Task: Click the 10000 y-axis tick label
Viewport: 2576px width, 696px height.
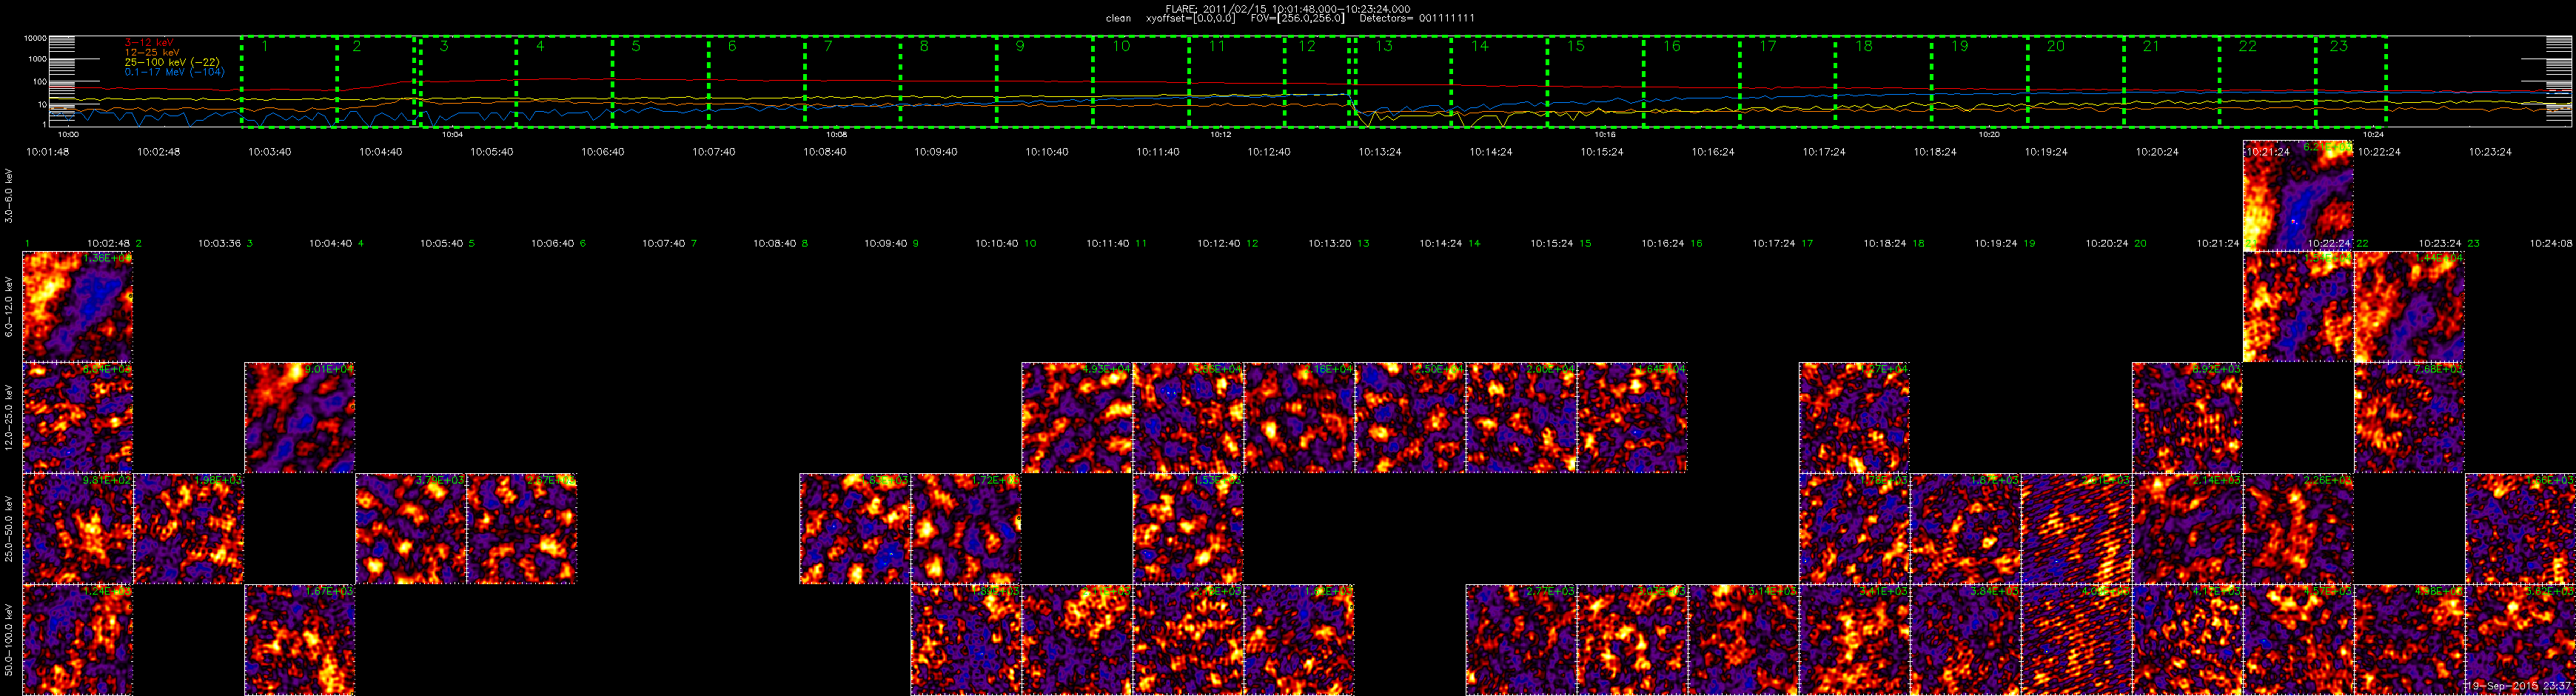Action: point(36,39)
